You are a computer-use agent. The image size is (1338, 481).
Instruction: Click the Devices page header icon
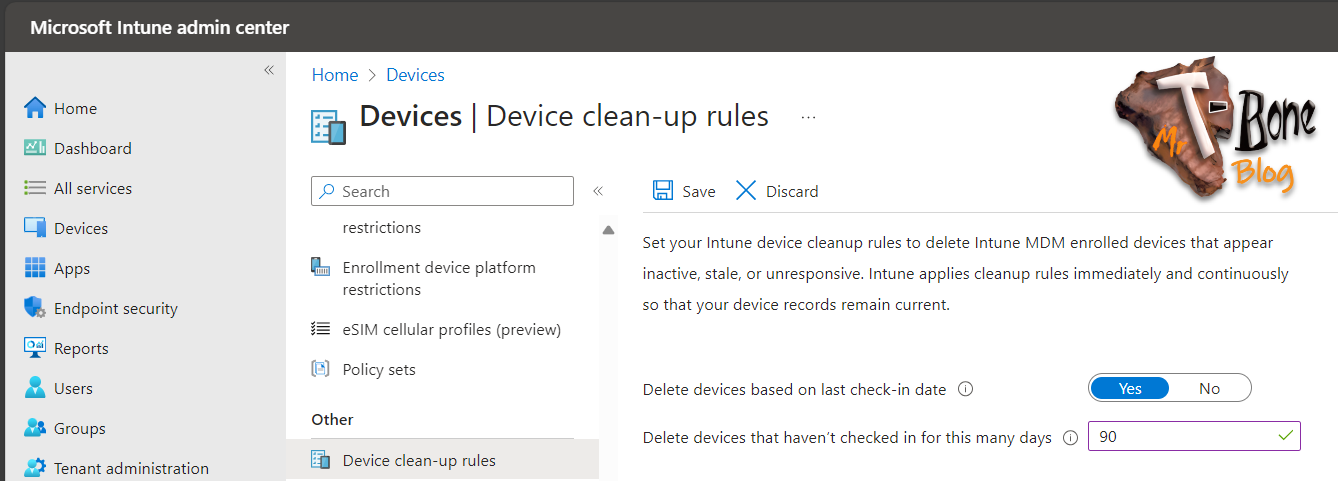click(329, 127)
